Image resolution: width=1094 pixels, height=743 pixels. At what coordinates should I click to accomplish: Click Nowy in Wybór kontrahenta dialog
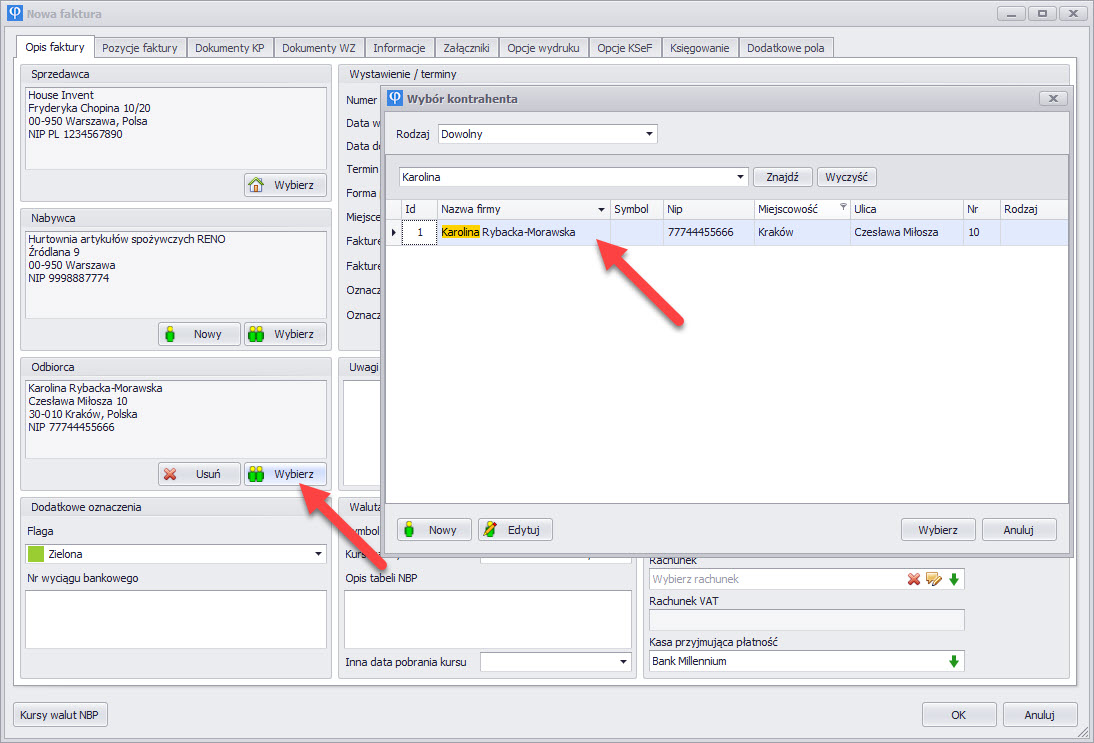[x=434, y=530]
